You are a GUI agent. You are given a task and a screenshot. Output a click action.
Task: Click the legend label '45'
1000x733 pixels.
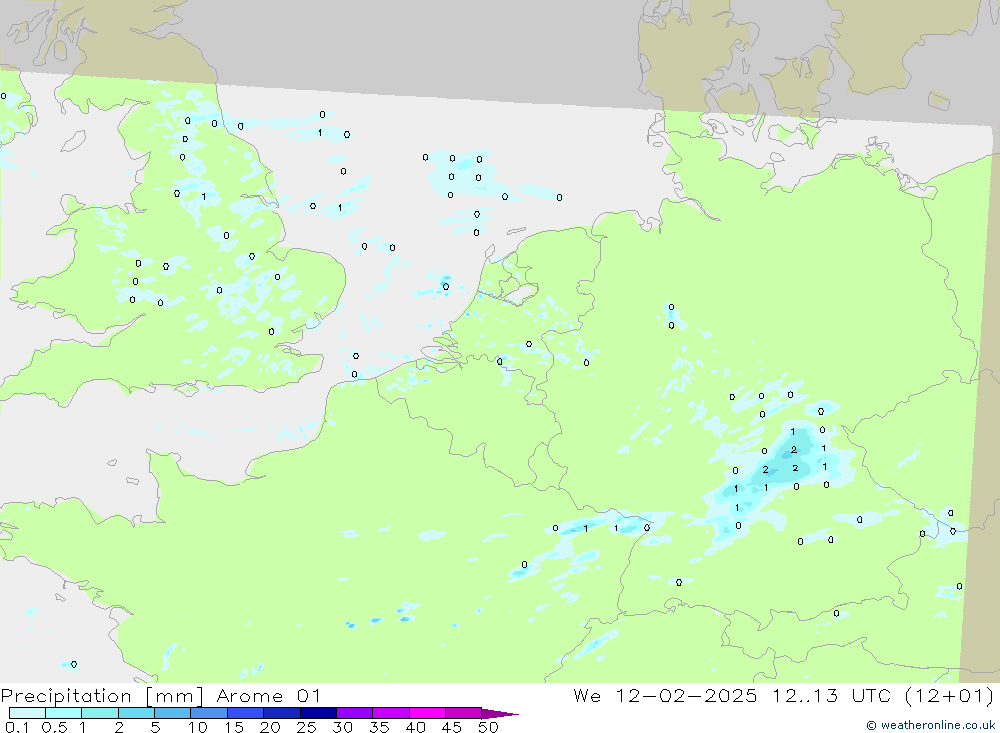coord(452,727)
